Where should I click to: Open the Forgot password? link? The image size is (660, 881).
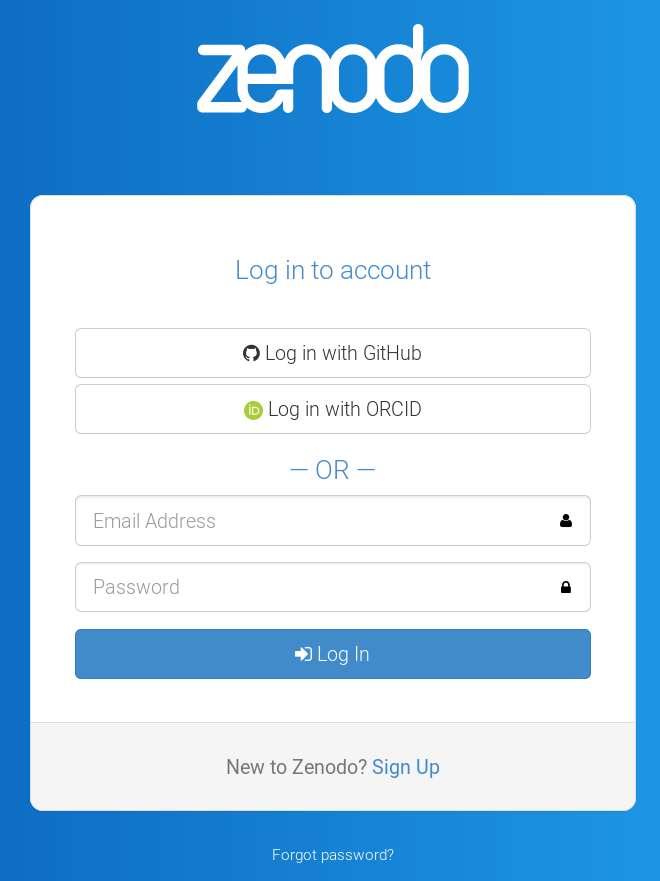pyautogui.click(x=333, y=855)
